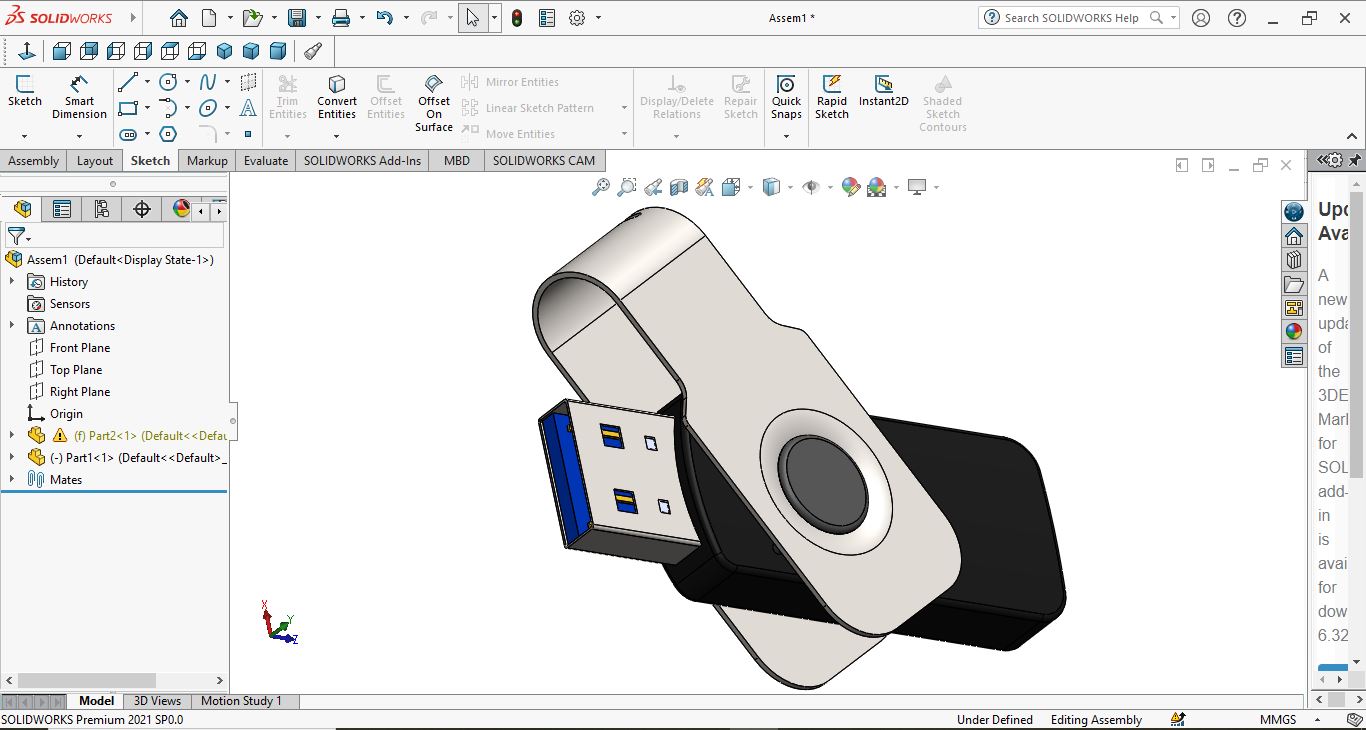Screen dimensions: 1366x730
Task: Toggle Quick Snaps
Action: [x=786, y=97]
